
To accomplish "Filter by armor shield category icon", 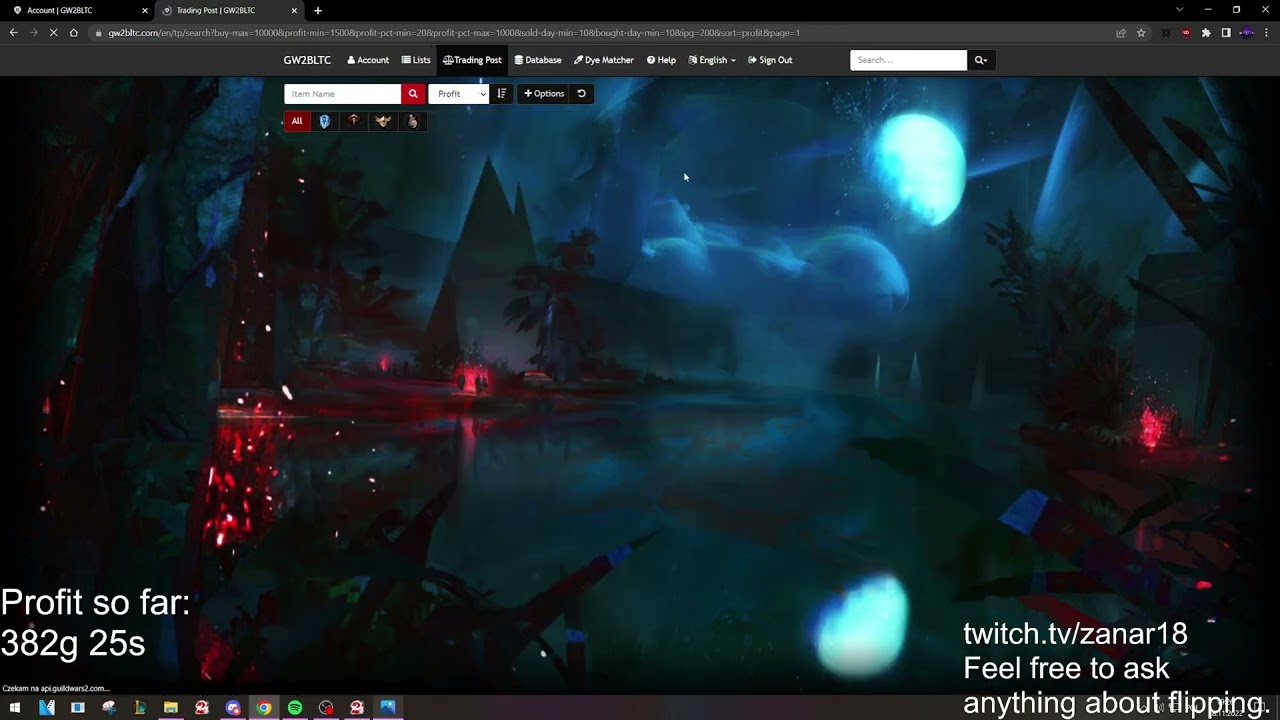I will pos(324,121).
